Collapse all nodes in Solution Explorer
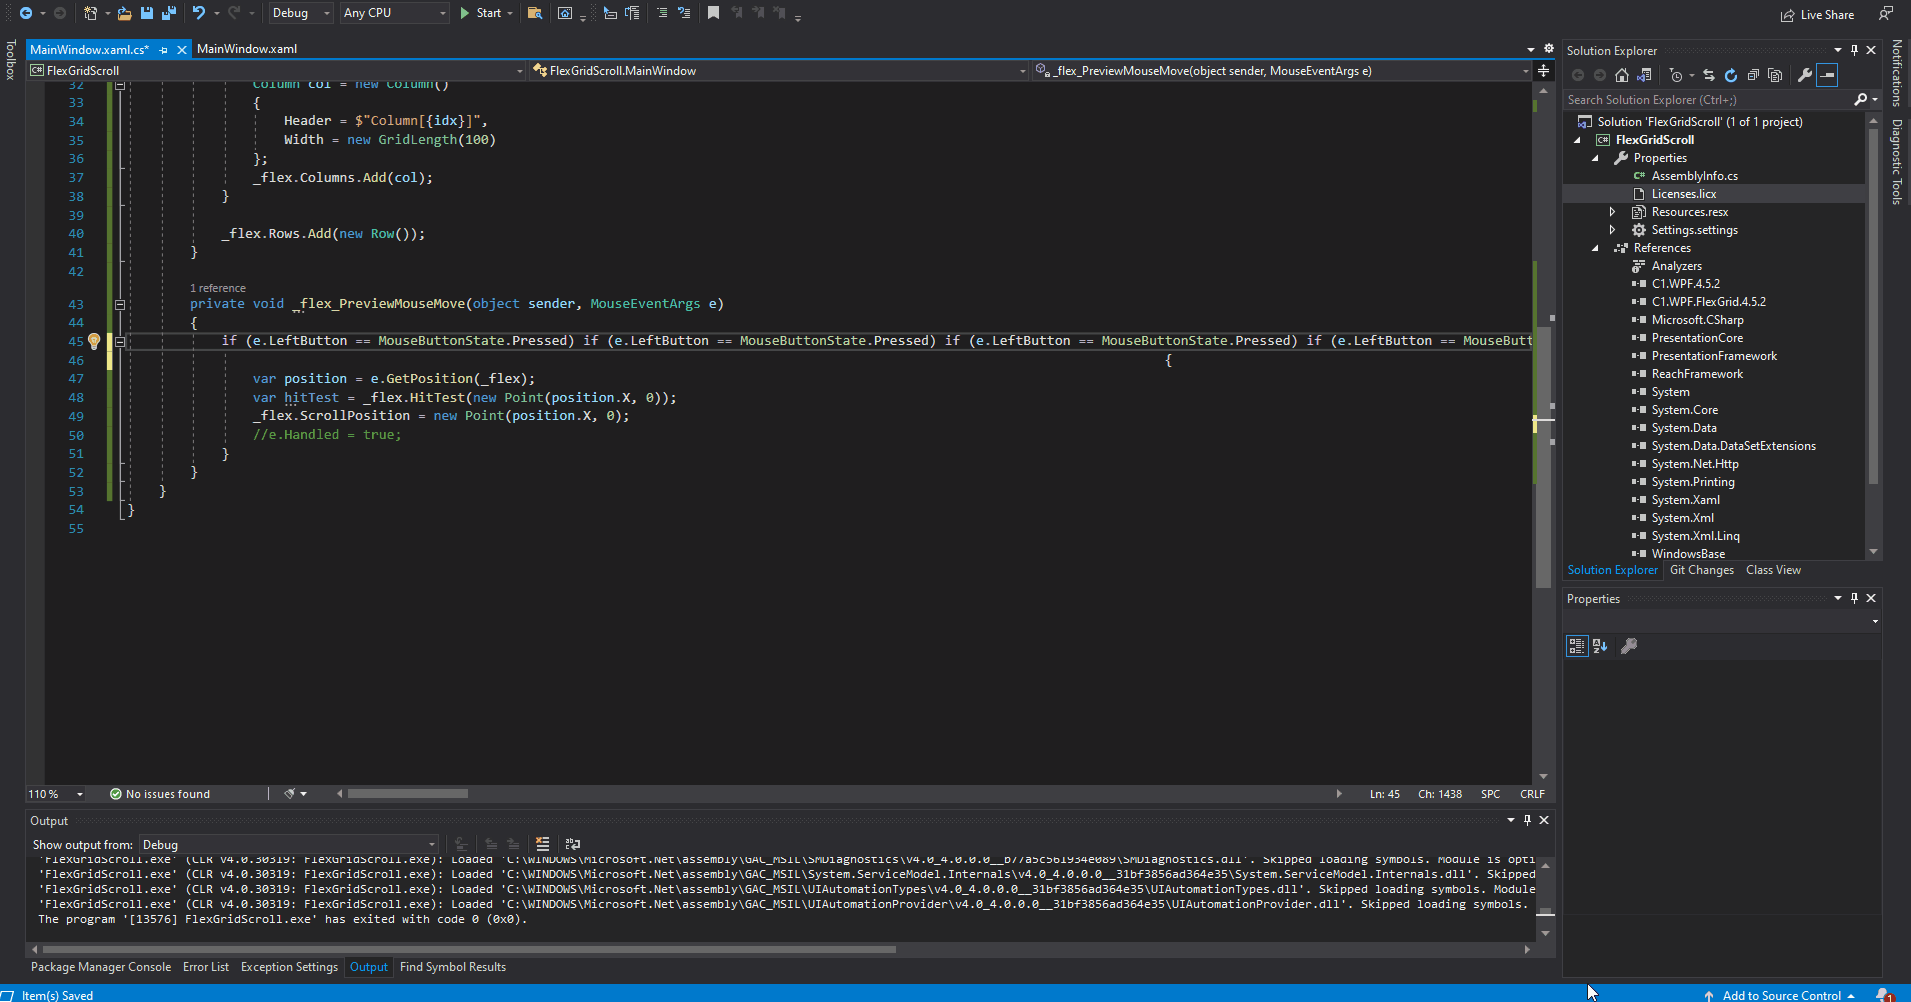Viewport: 1911px width, 1002px height. (x=1755, y=75)
